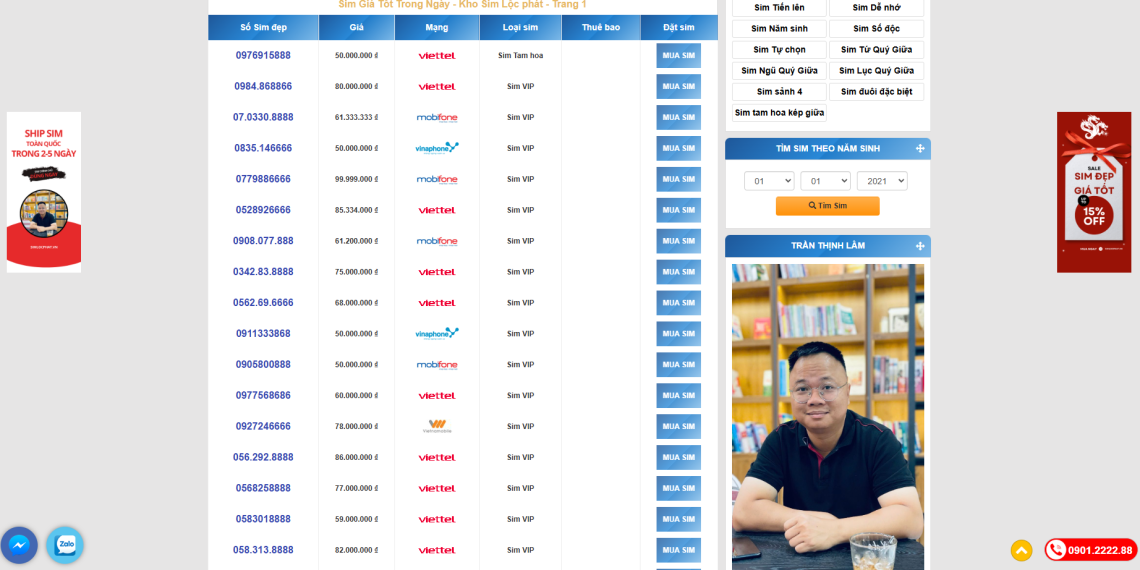Choose the Sim tam hoa kép giữa category

[x=779, y=113]
